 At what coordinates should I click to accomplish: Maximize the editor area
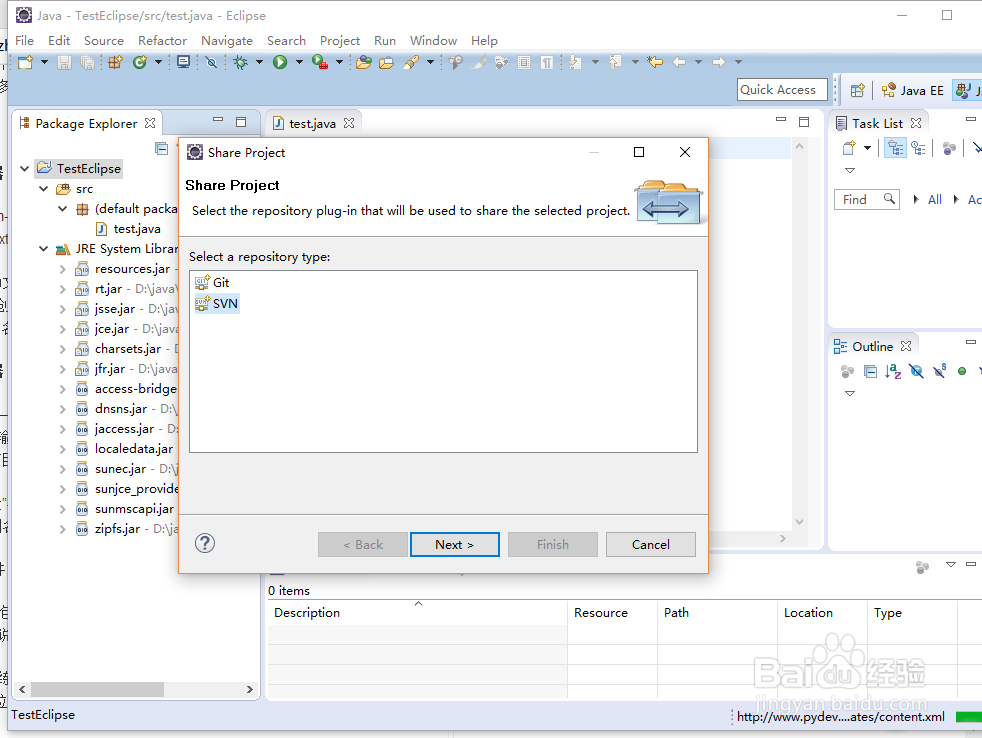(804, 122)
